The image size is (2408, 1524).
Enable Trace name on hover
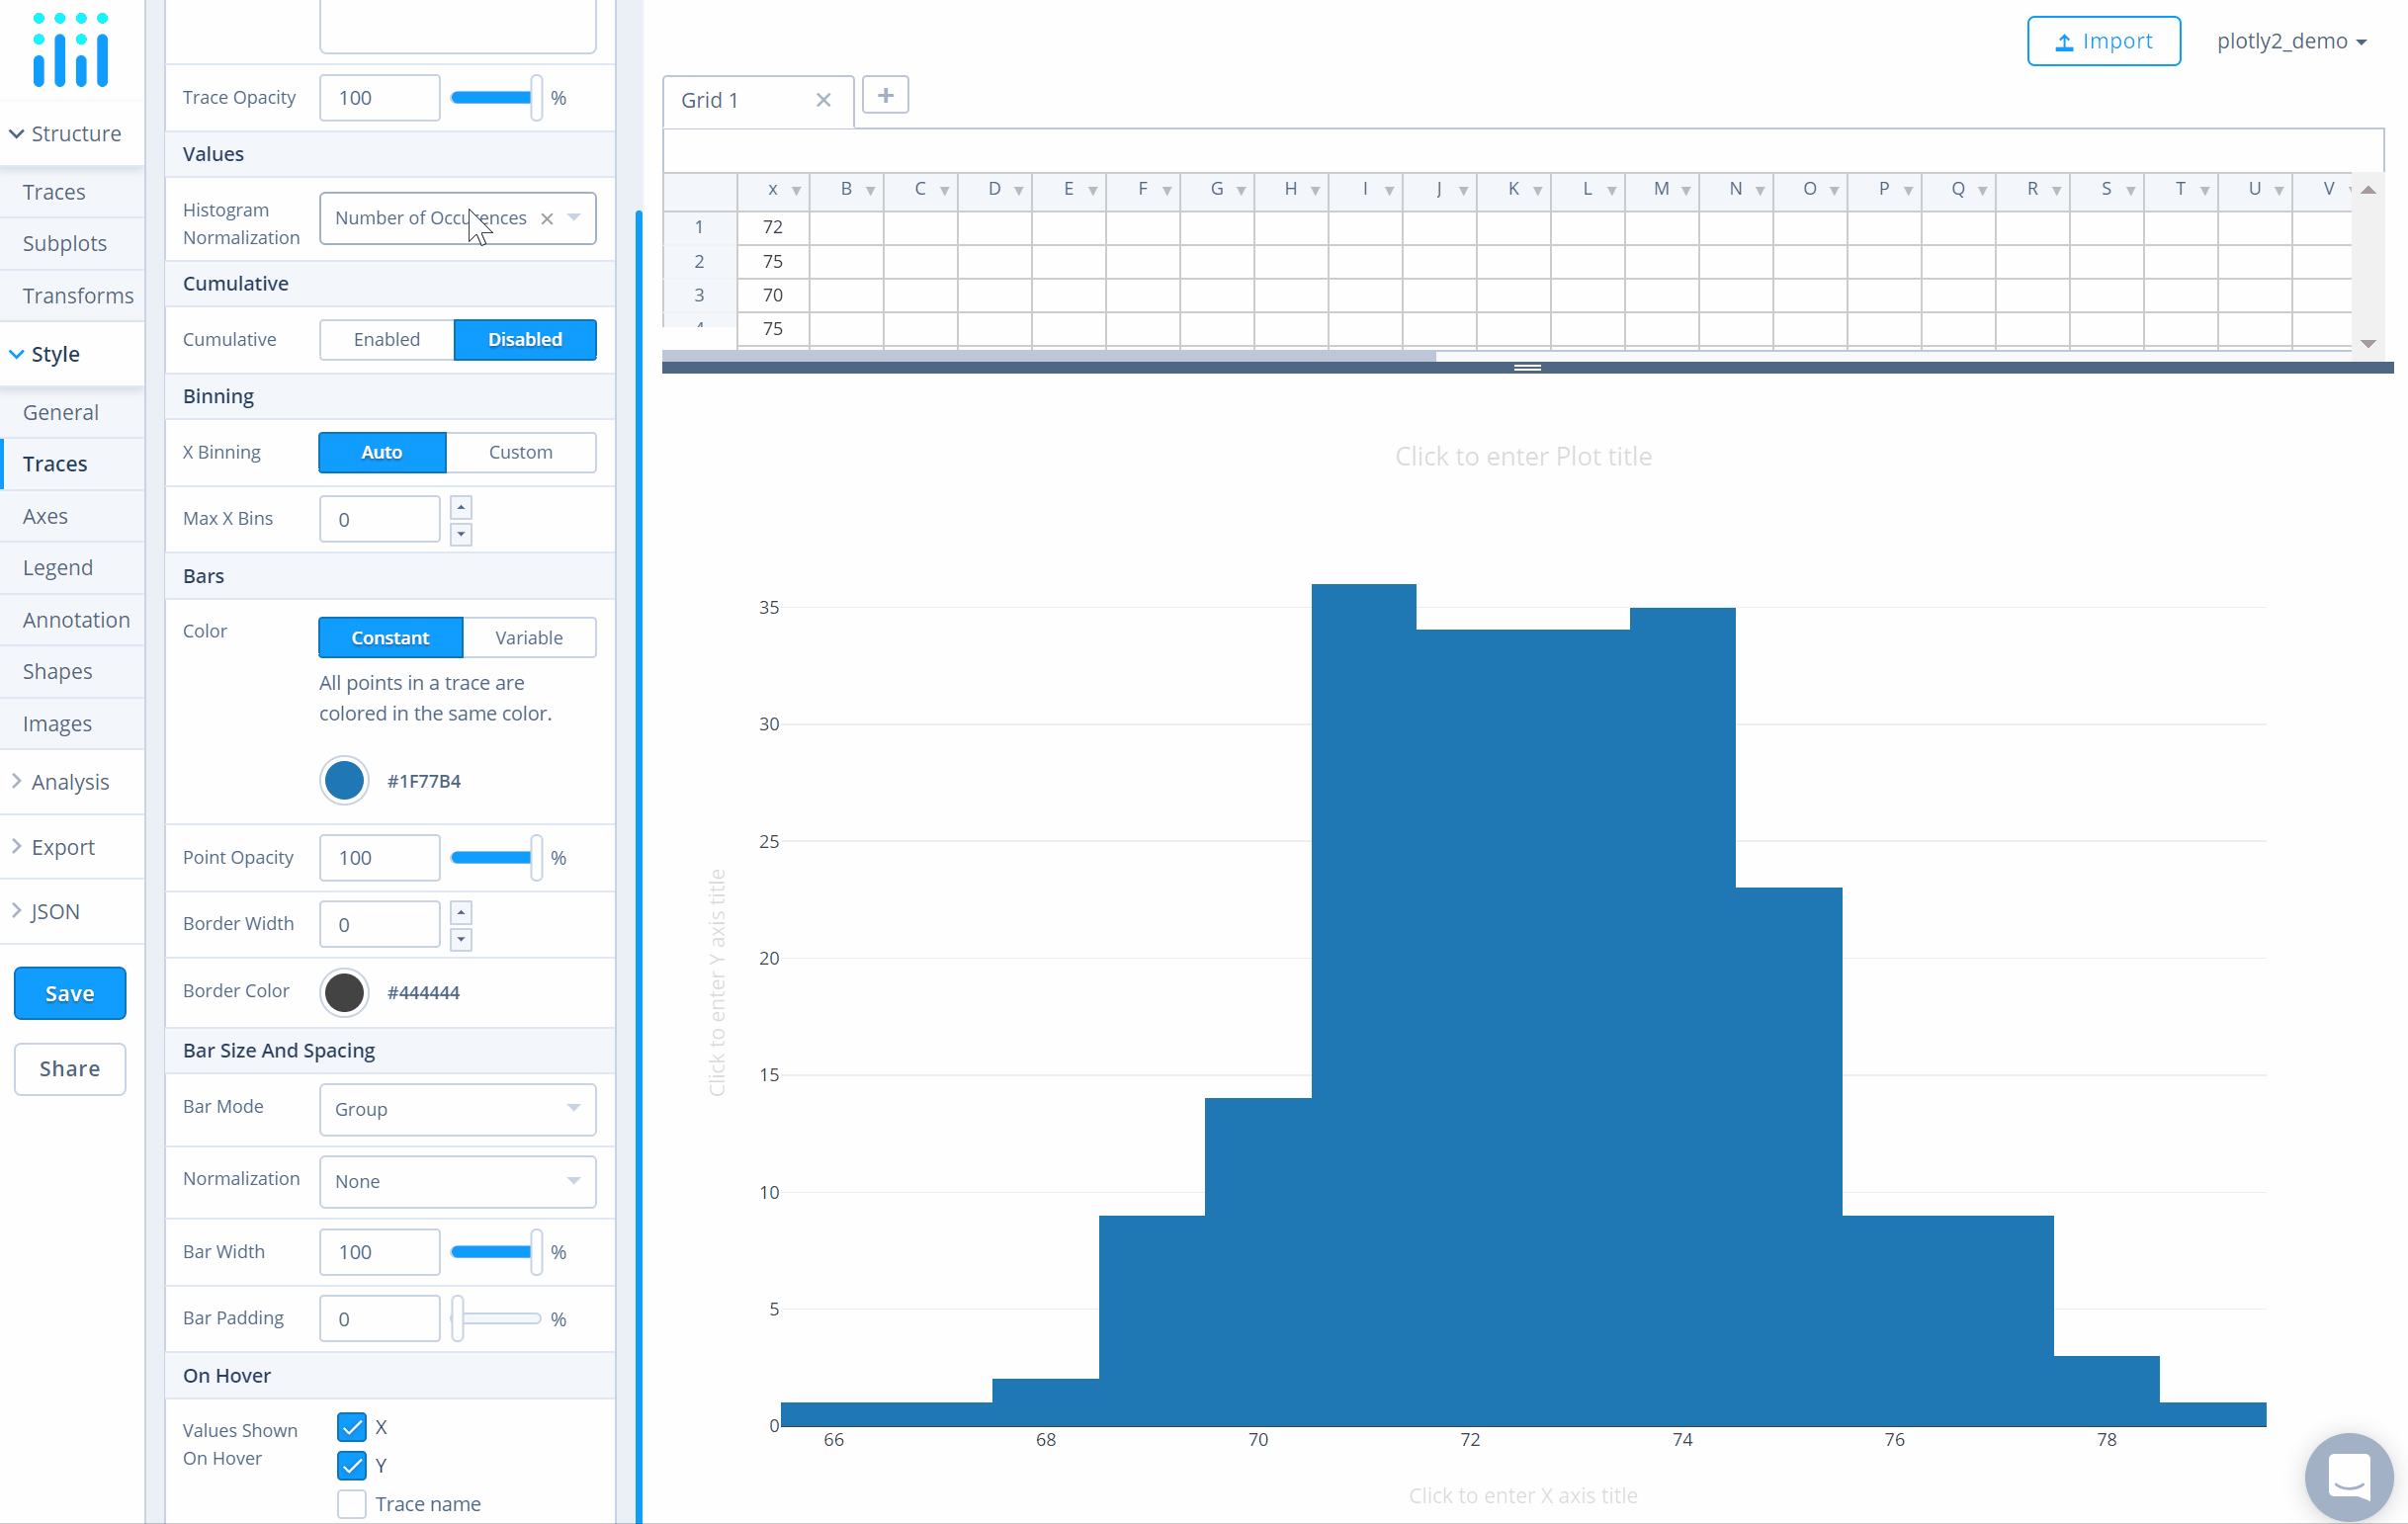(352, 1503)
